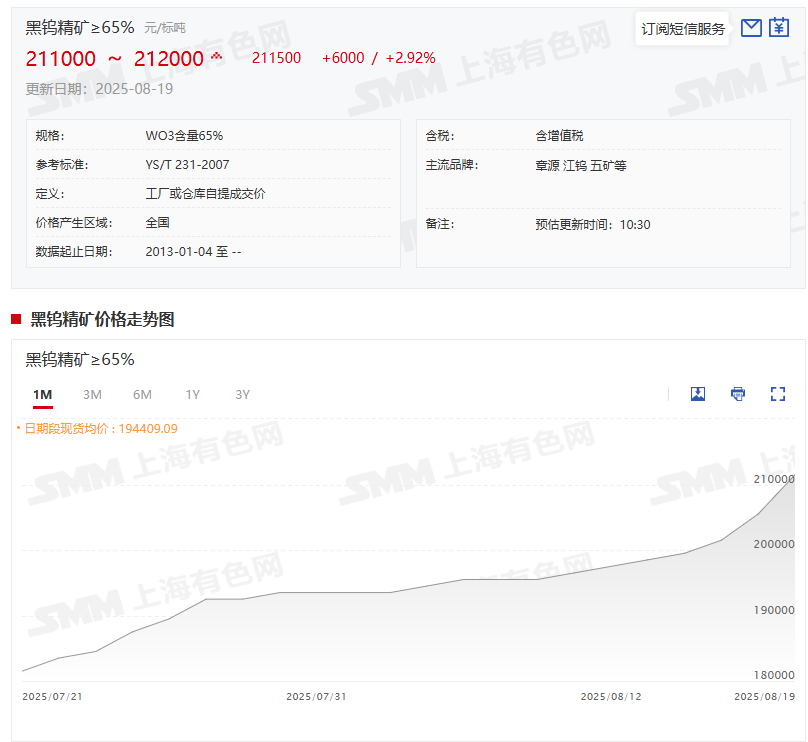
Task: Click the envelope SMS subscription icon
Action: coord(751,28)
